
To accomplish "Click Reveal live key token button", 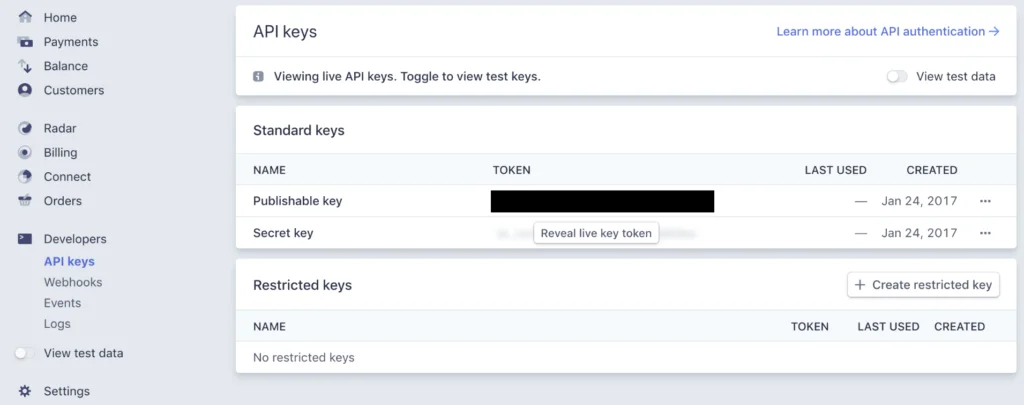I will pyautogui.click(x=596, y=233).
